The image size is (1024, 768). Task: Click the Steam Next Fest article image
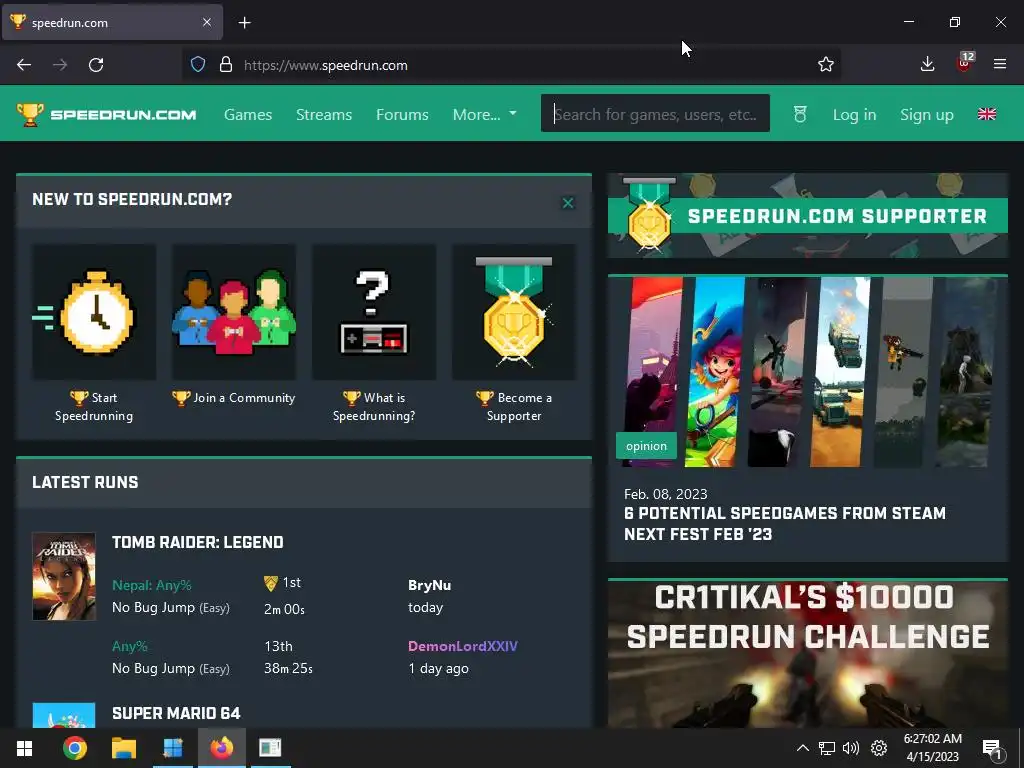808,372
